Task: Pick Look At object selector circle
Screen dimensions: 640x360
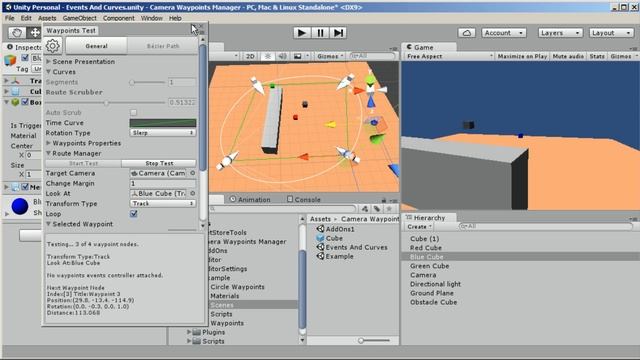Action: 193,193
